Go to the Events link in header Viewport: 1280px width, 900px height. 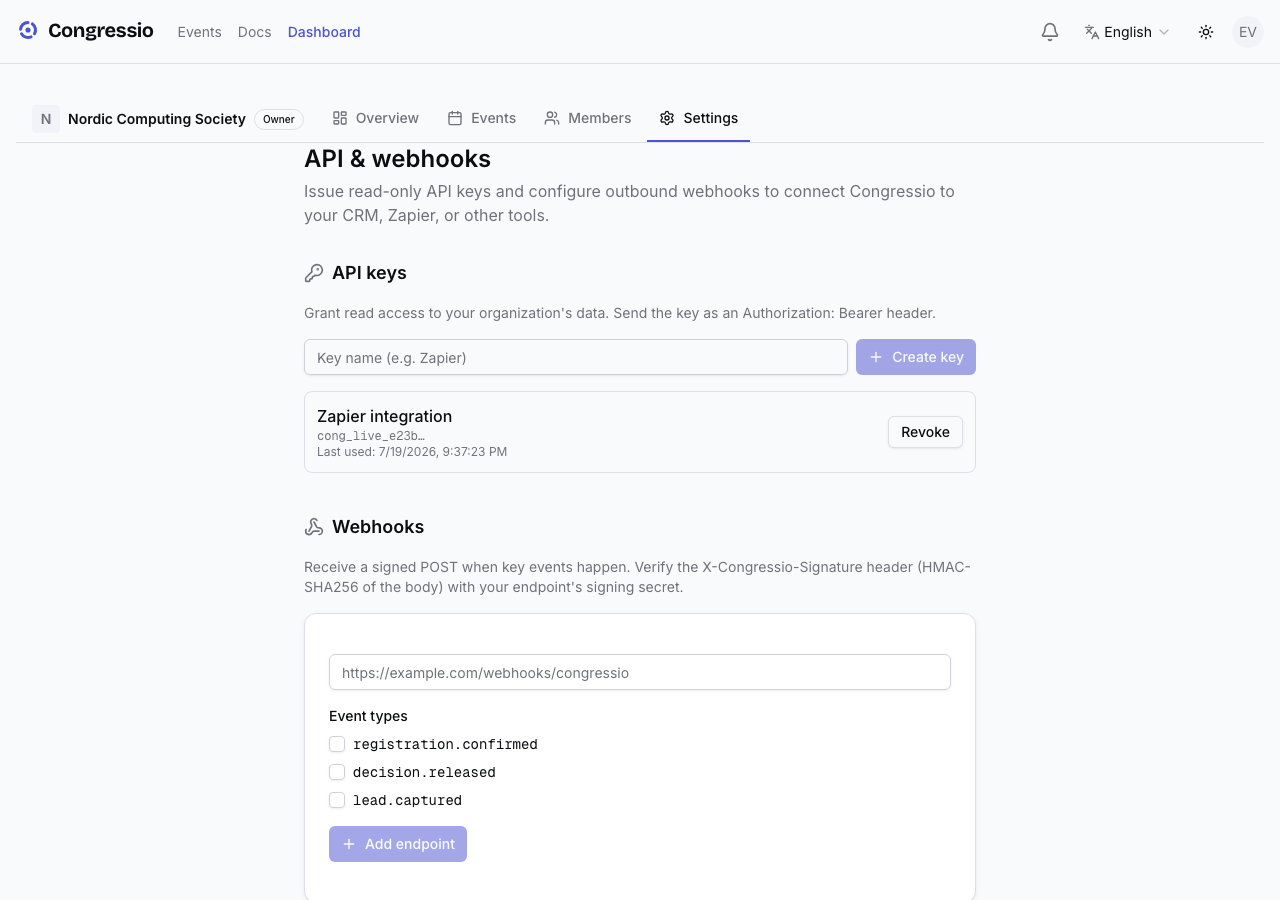[x=199, y=32]
